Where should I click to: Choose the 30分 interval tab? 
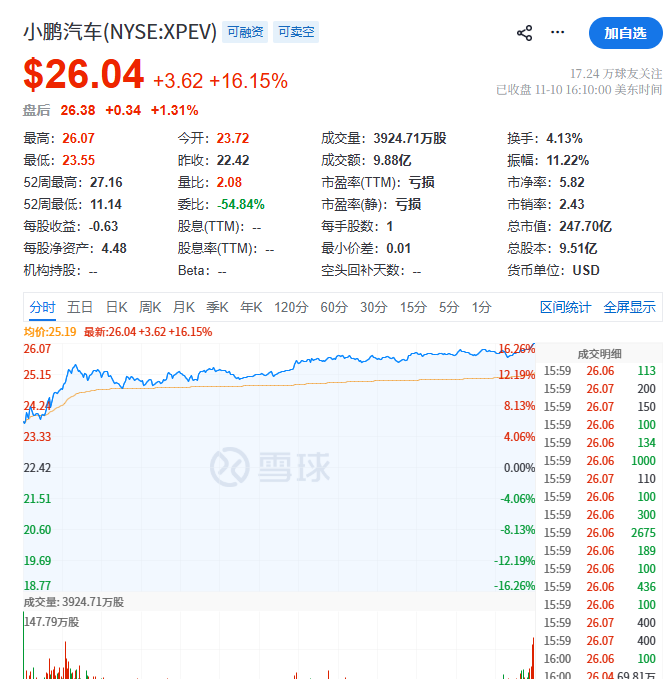tap(373, 307)
